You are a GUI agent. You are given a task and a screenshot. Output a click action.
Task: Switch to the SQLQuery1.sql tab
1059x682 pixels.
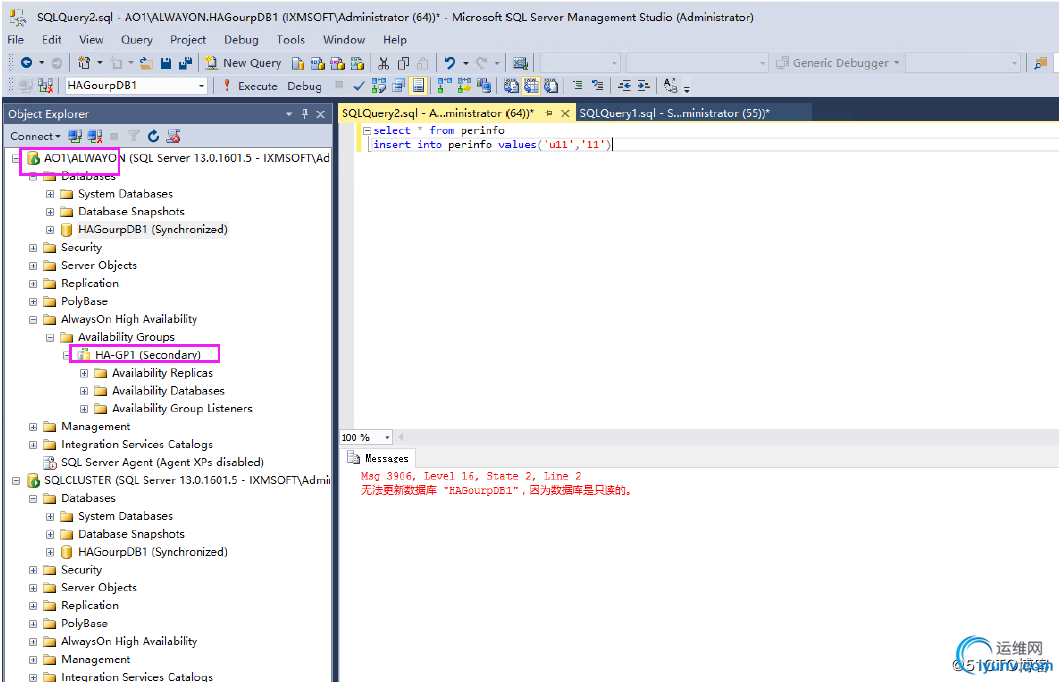point(674,113)
